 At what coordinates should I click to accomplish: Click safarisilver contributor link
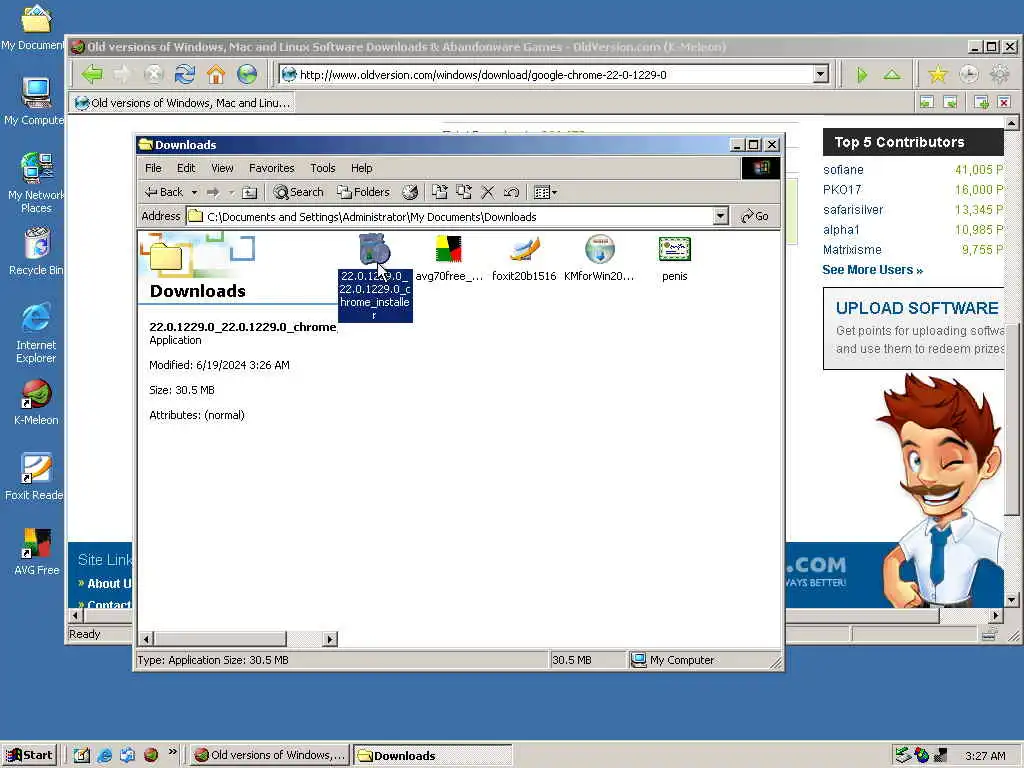point(853,210)
